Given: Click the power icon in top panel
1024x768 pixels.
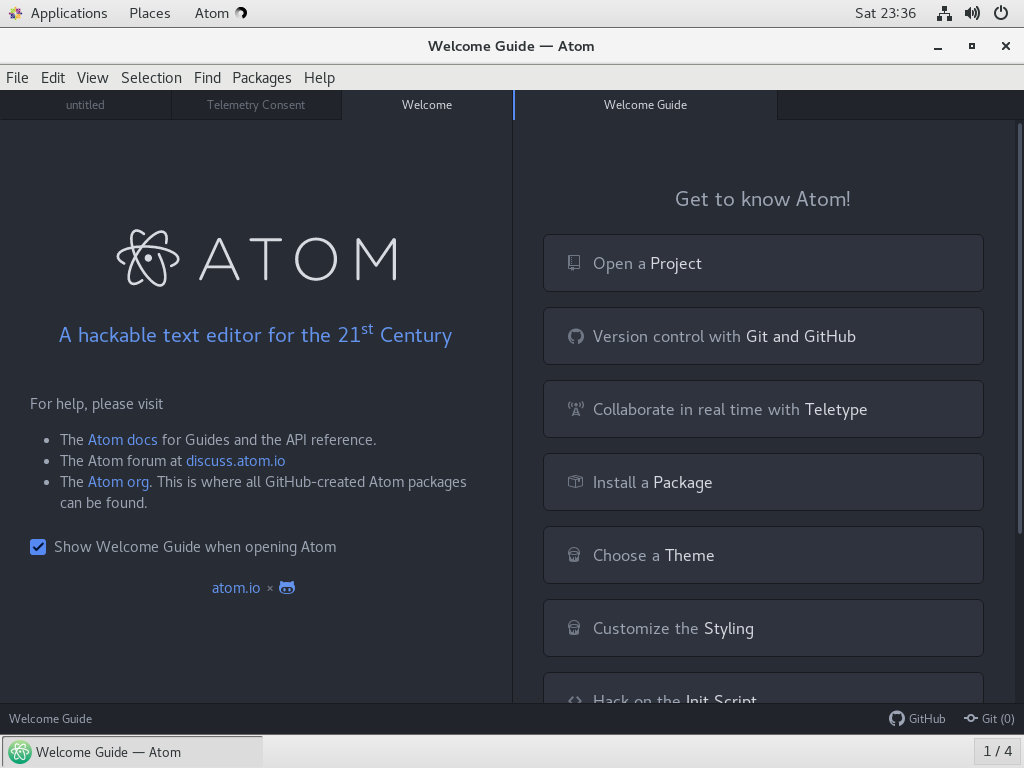Looking at the screenshot, I should click(x=1000, y=13).
